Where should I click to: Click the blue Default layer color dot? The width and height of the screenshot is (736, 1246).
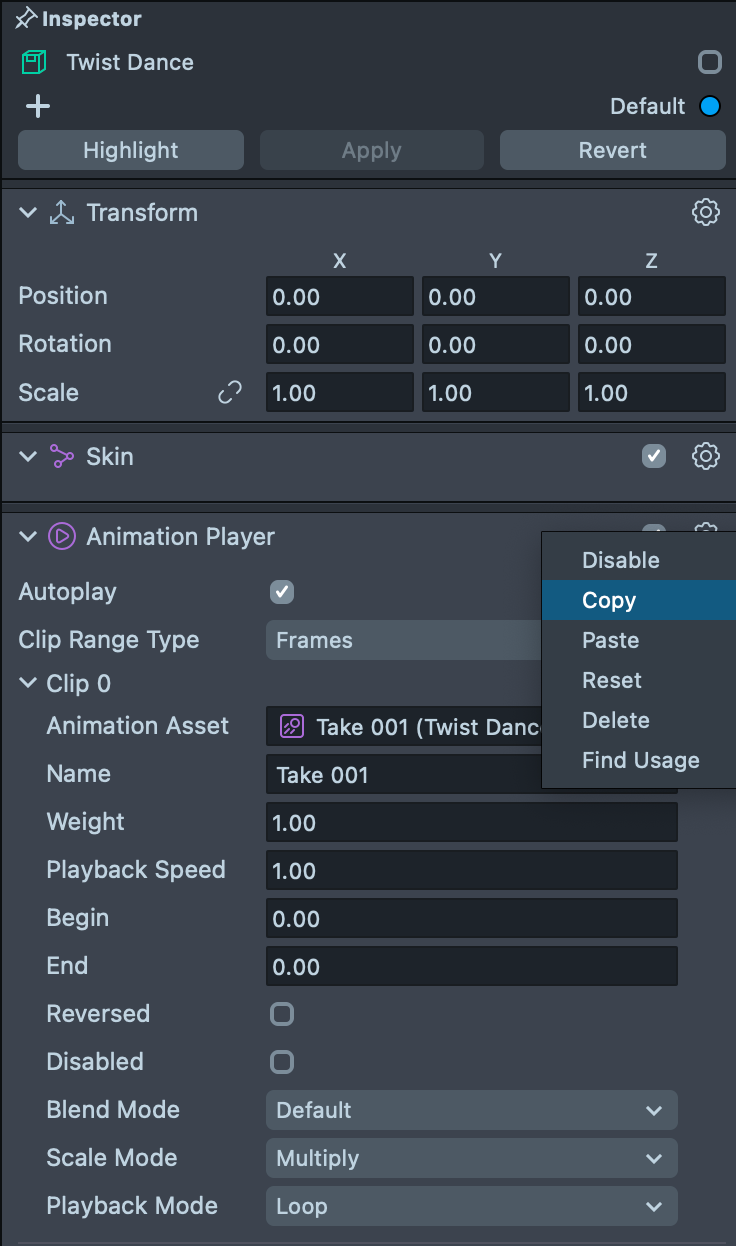pyautogui.click(x=710, y=106)
